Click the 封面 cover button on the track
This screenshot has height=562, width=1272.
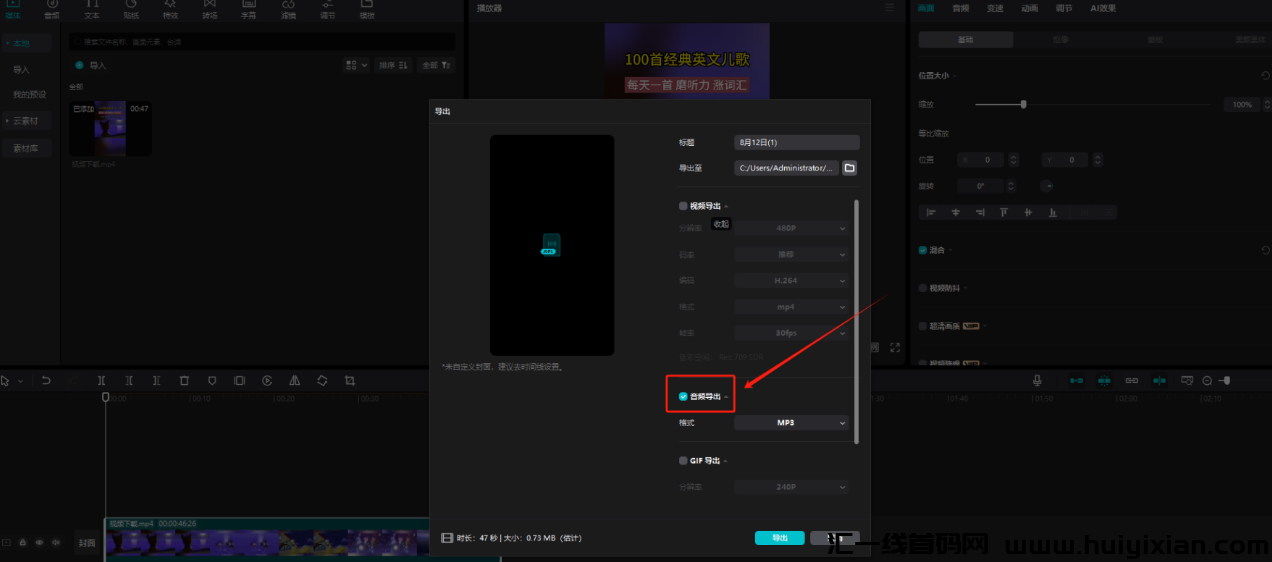pos(87,543)
